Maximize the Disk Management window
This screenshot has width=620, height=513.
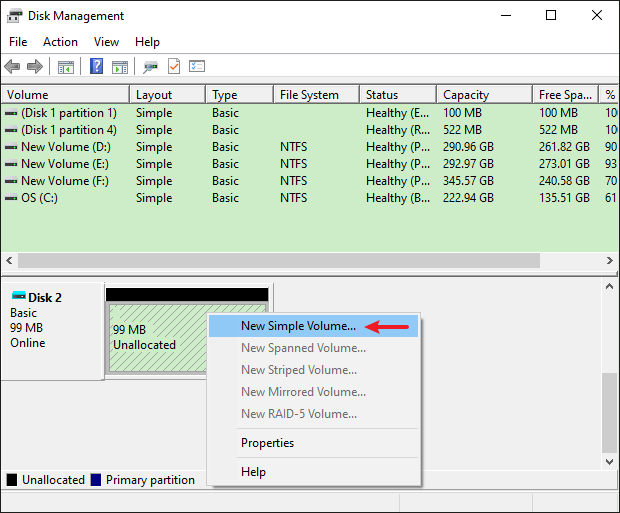(x=551, y=15)
